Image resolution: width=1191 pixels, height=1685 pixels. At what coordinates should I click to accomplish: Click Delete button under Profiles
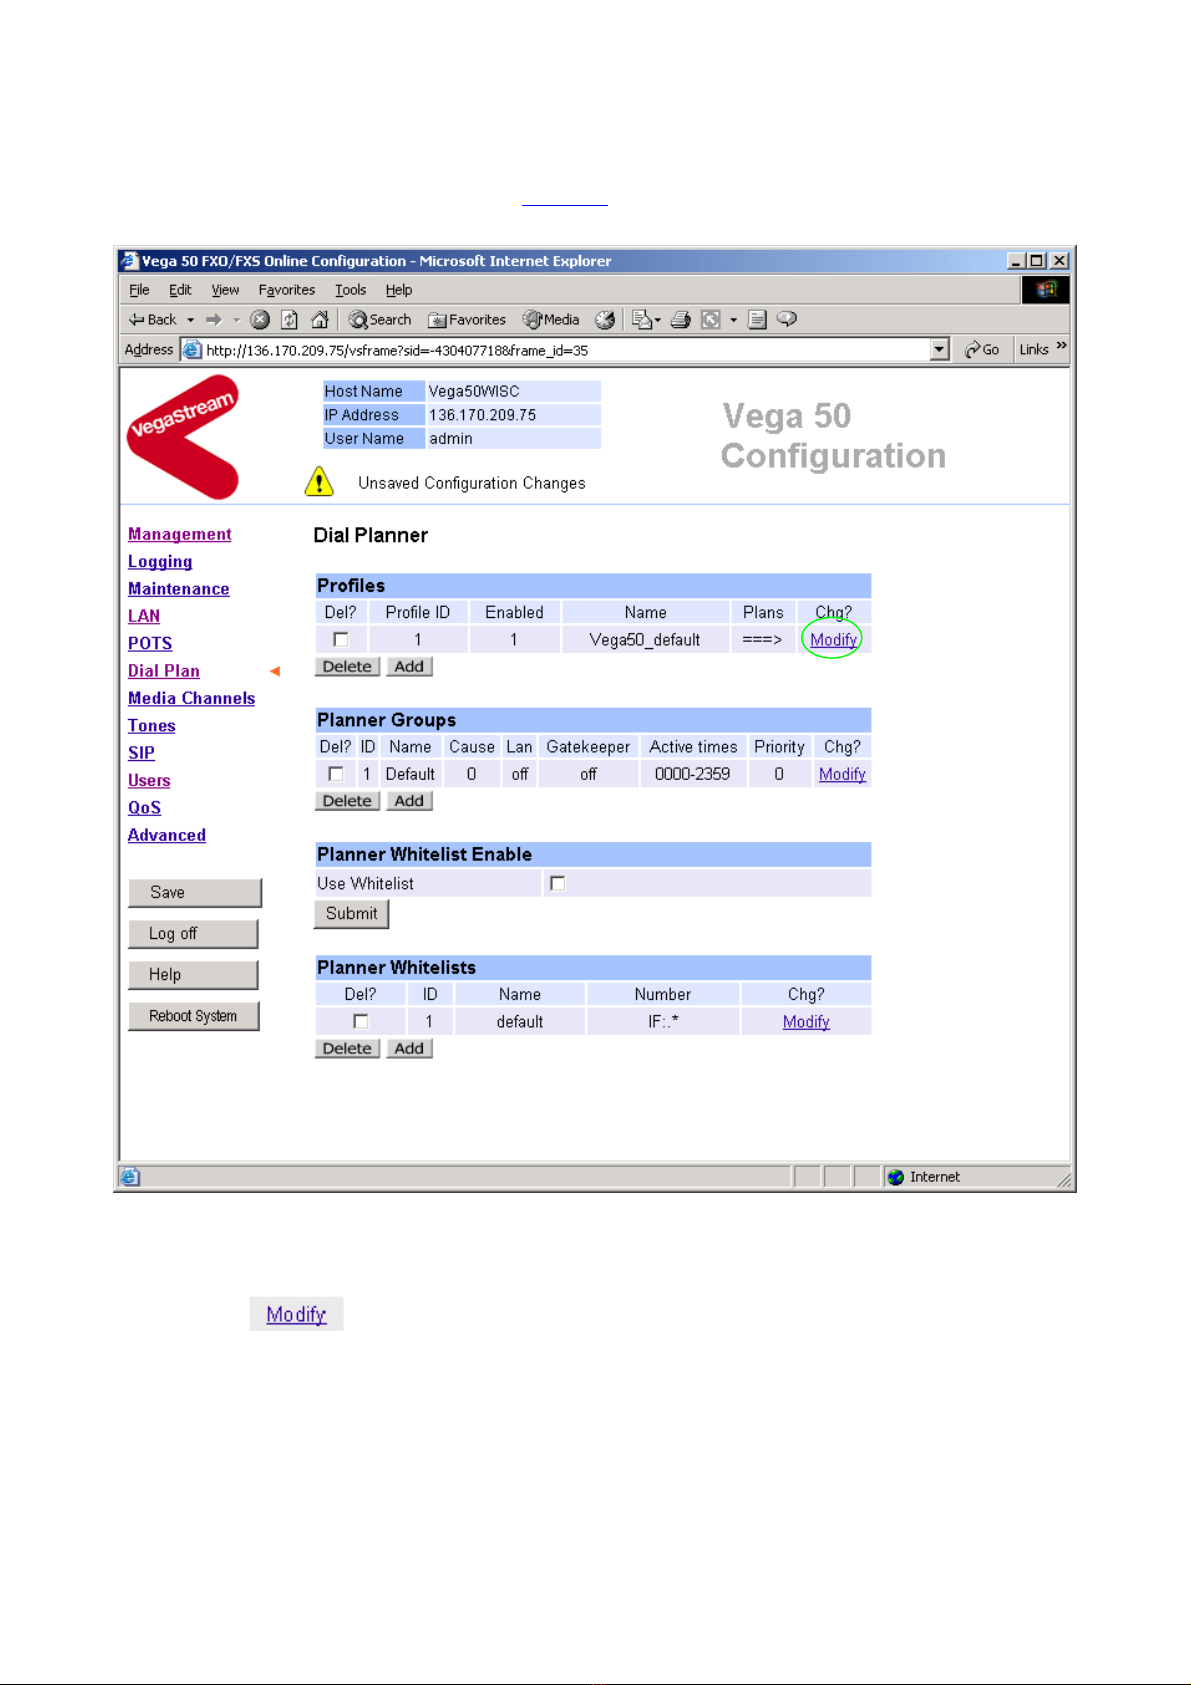(x=347, y=667)
